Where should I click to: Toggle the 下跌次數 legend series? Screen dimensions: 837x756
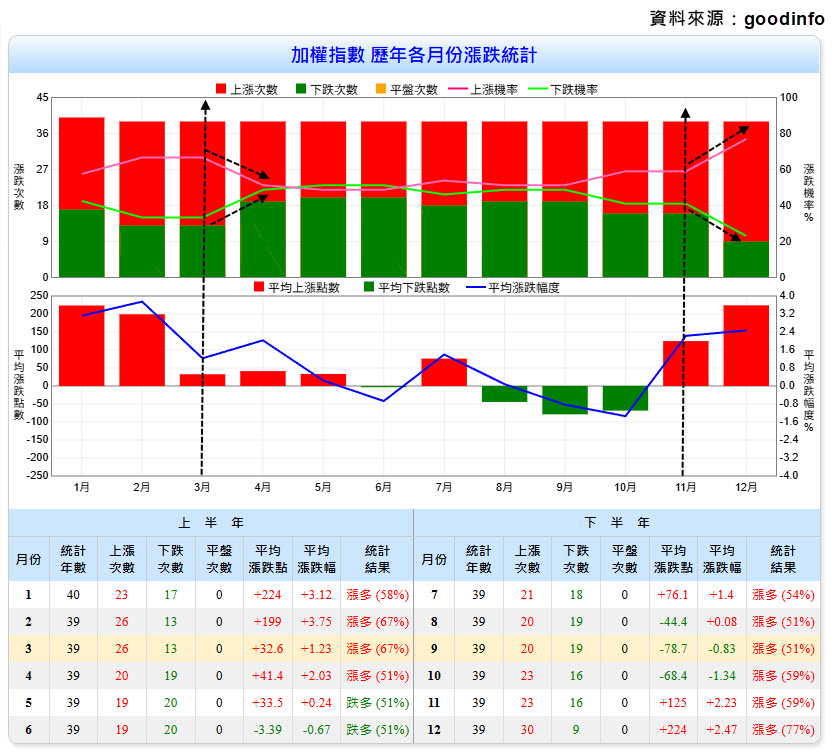[x=327, y=89]
